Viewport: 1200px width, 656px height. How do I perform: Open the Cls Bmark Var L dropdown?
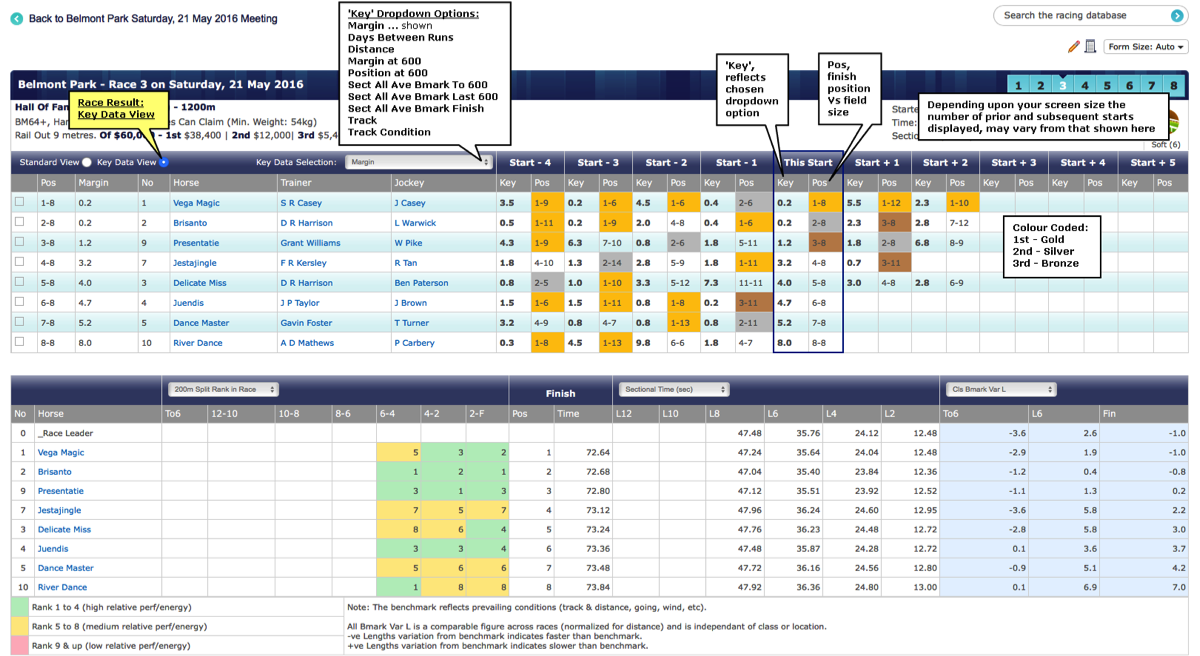[x=1000, y=390]
